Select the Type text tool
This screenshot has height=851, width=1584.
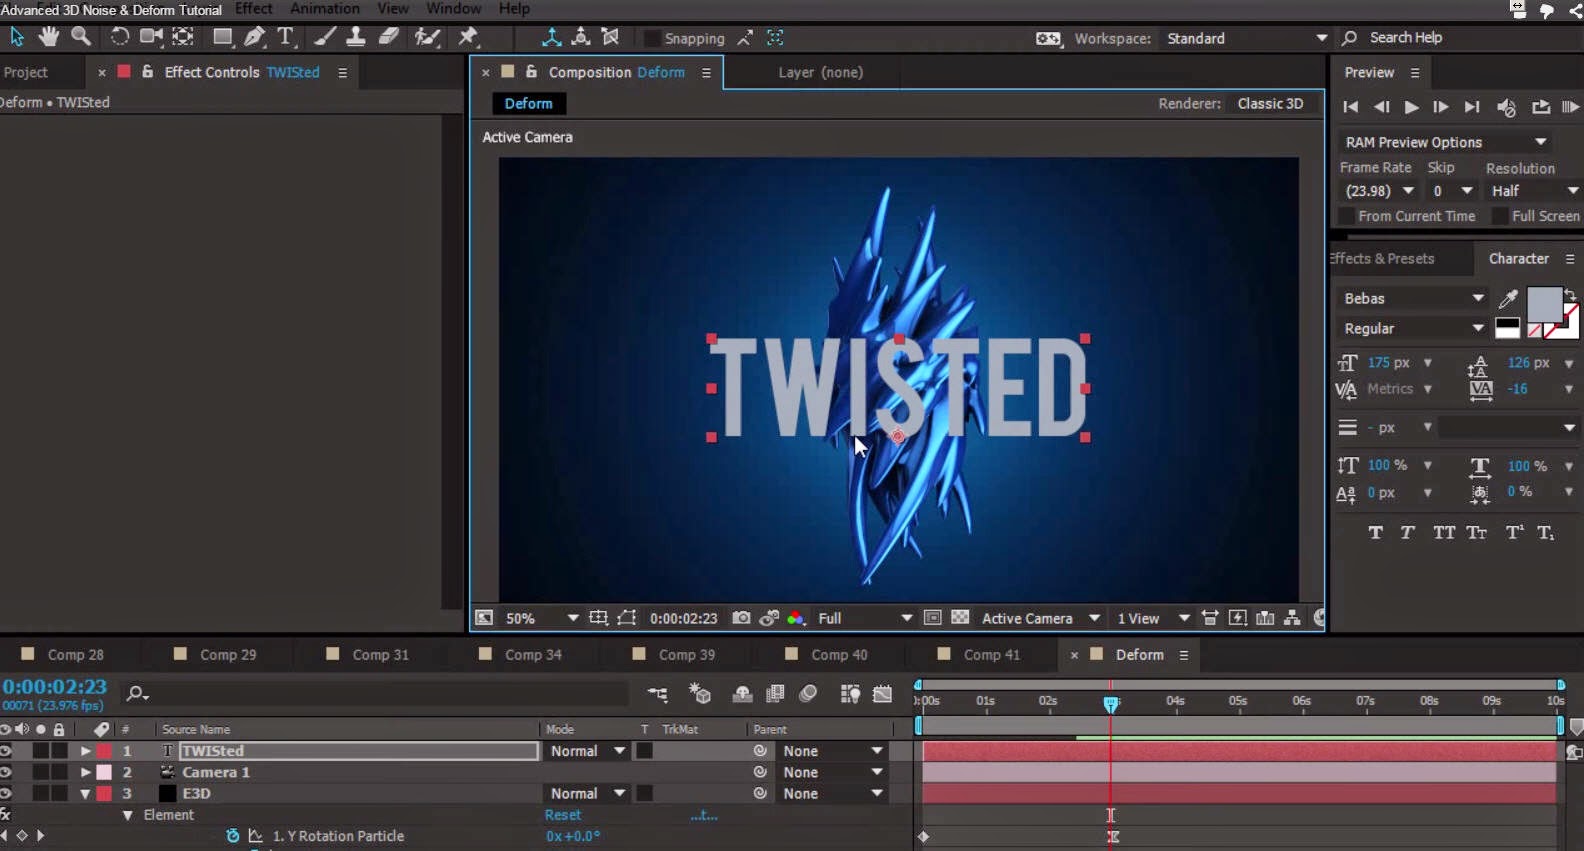286,37
